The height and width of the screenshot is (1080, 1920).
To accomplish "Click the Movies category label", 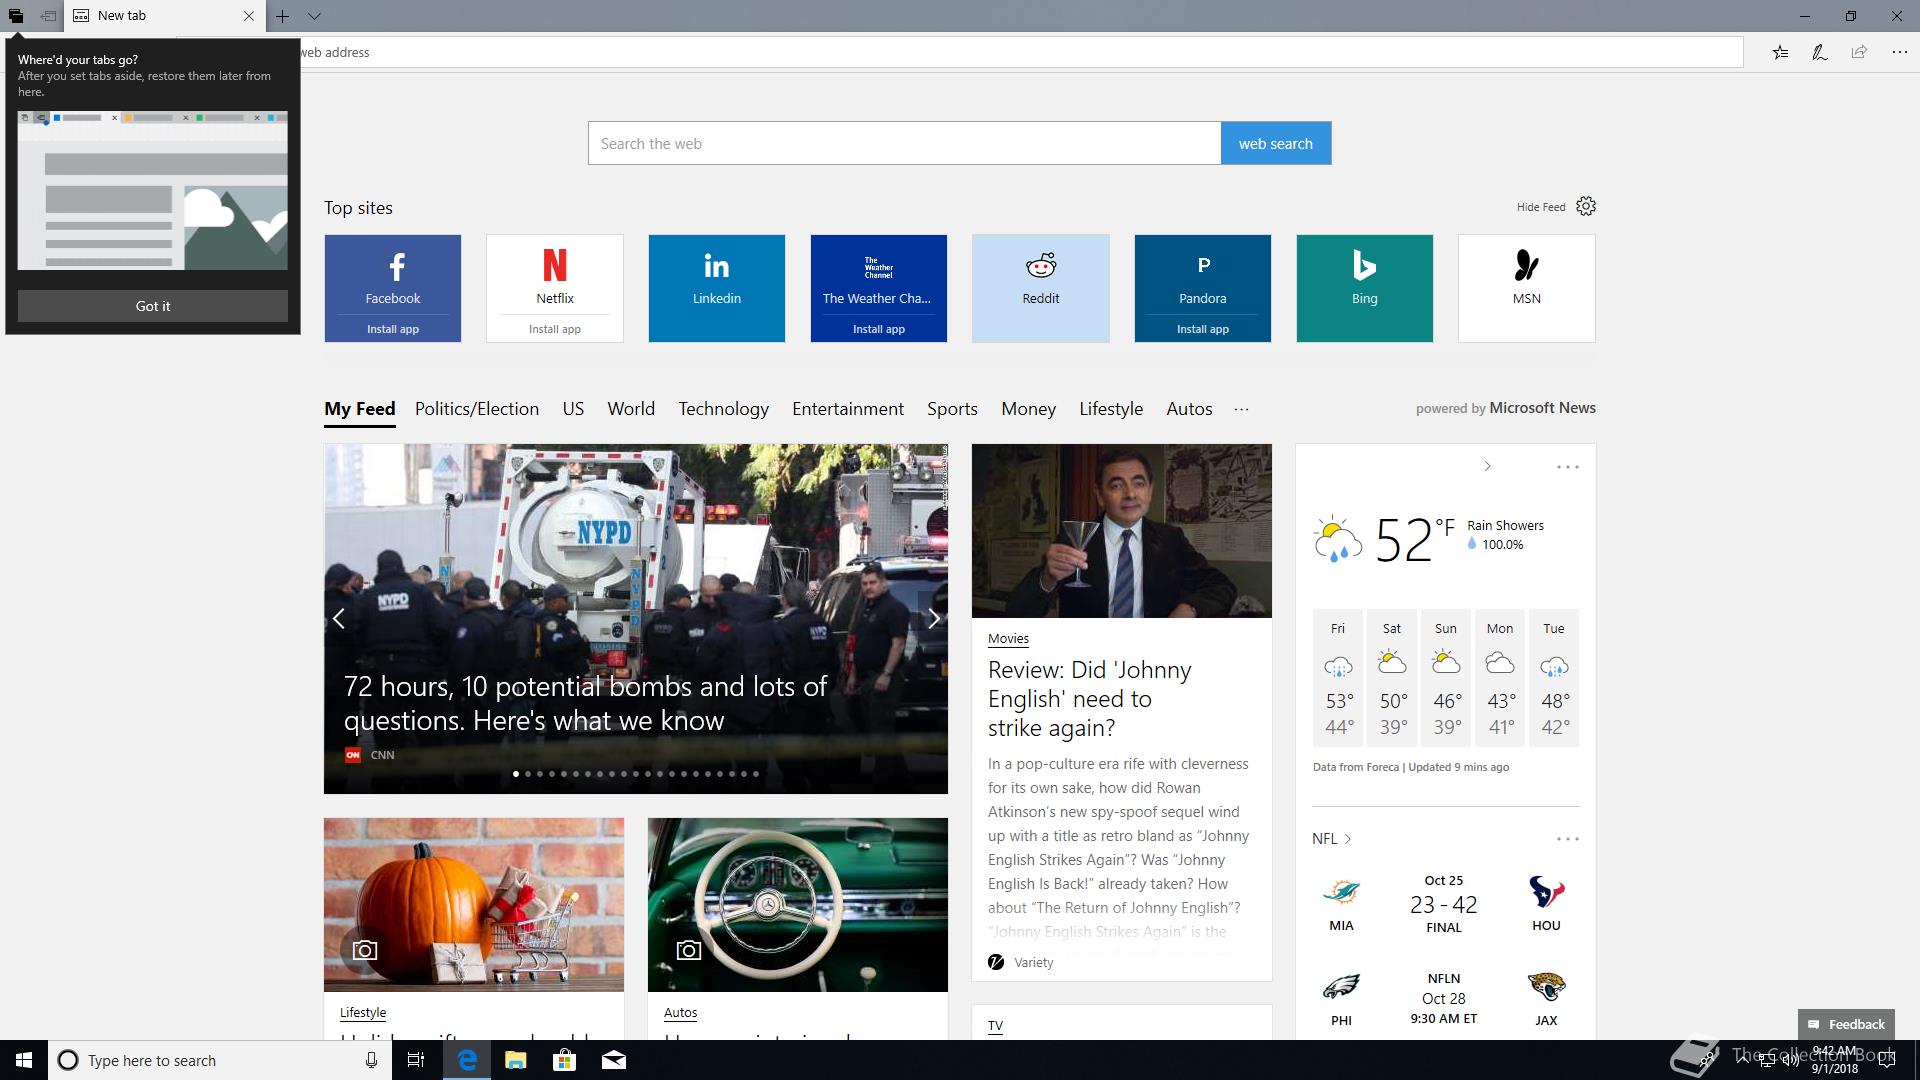I will pyautogui.click(x=1008, y=639).
